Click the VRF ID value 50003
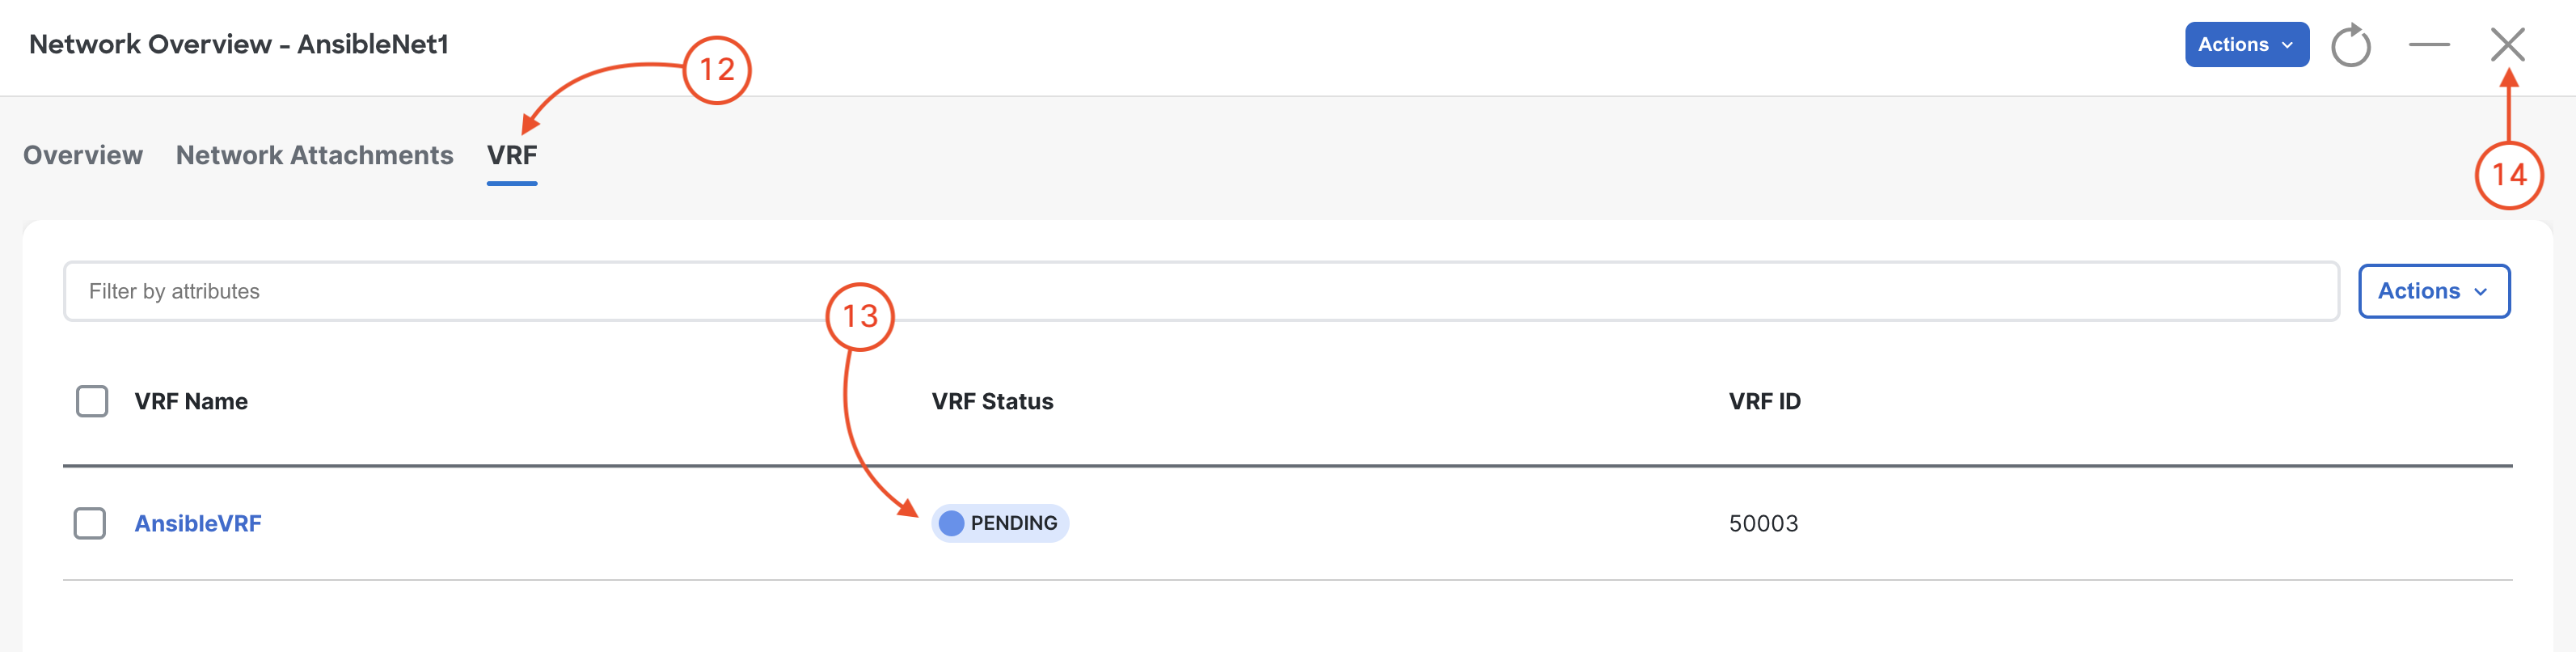This screenshot has height=652, width=2576. pos(1763,523)
